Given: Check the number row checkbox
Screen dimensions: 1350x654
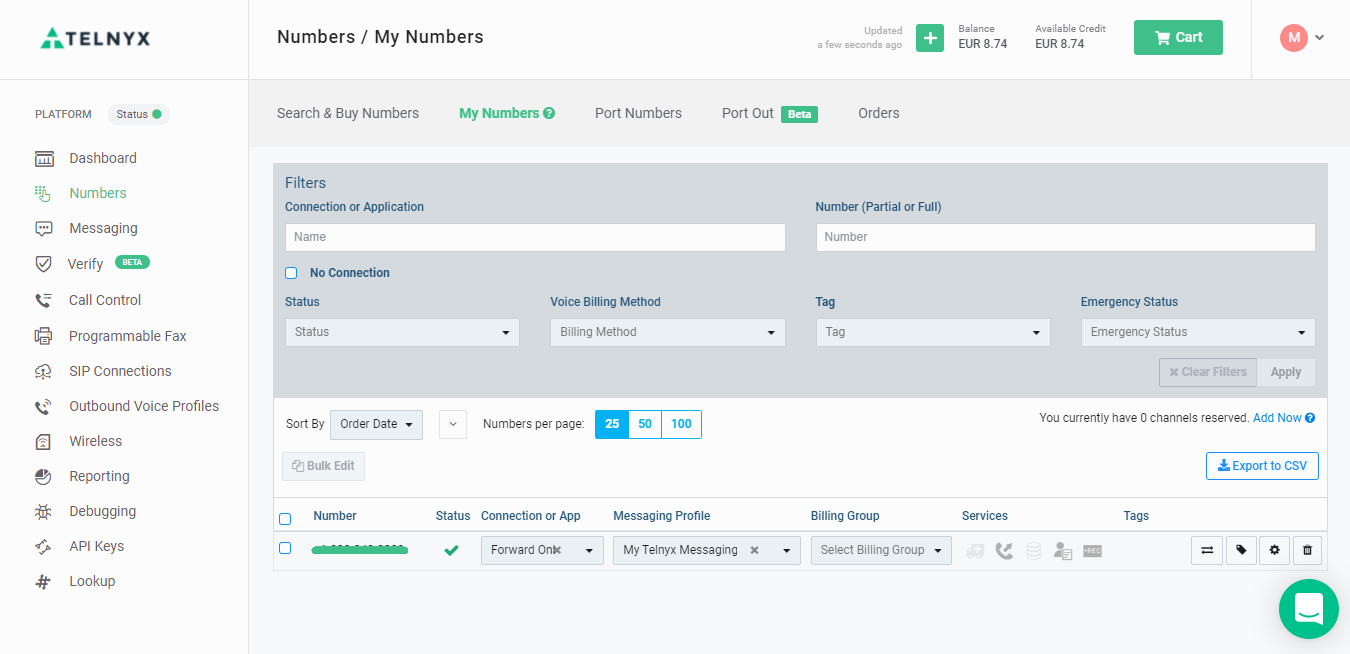Looking at the screenshot, I should 285,548.
